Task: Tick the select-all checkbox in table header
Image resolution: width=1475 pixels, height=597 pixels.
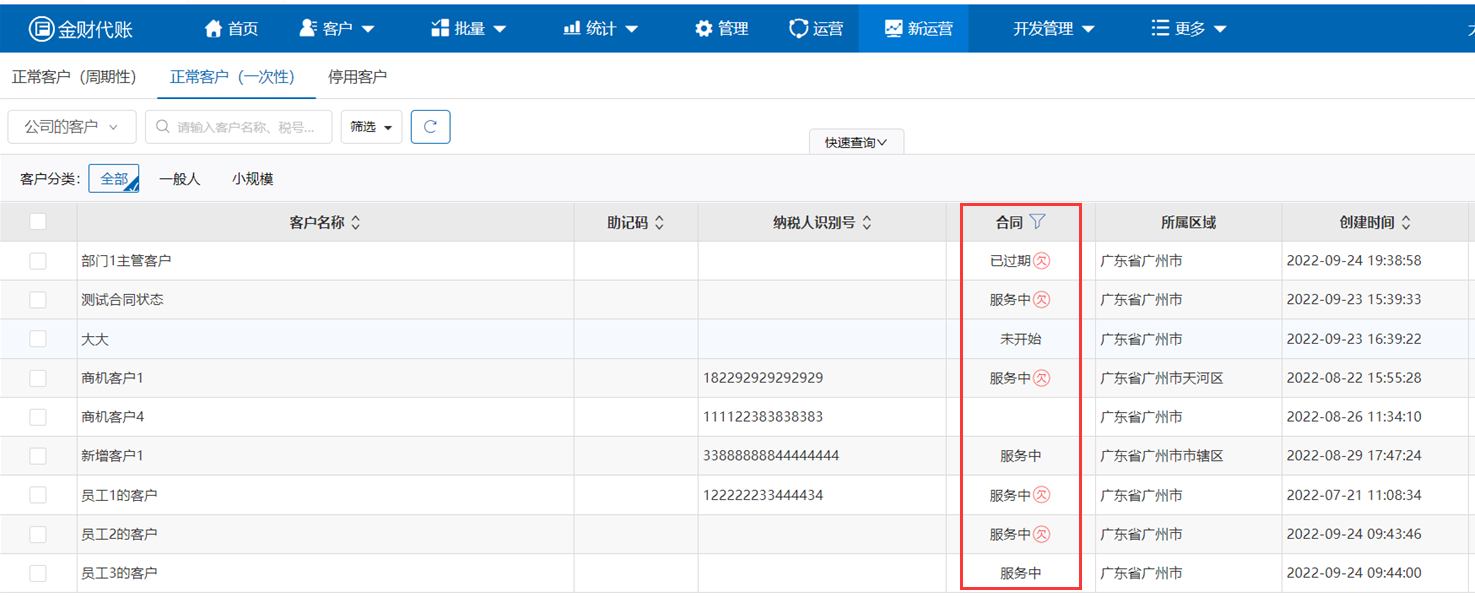Action: click(38, 222)
